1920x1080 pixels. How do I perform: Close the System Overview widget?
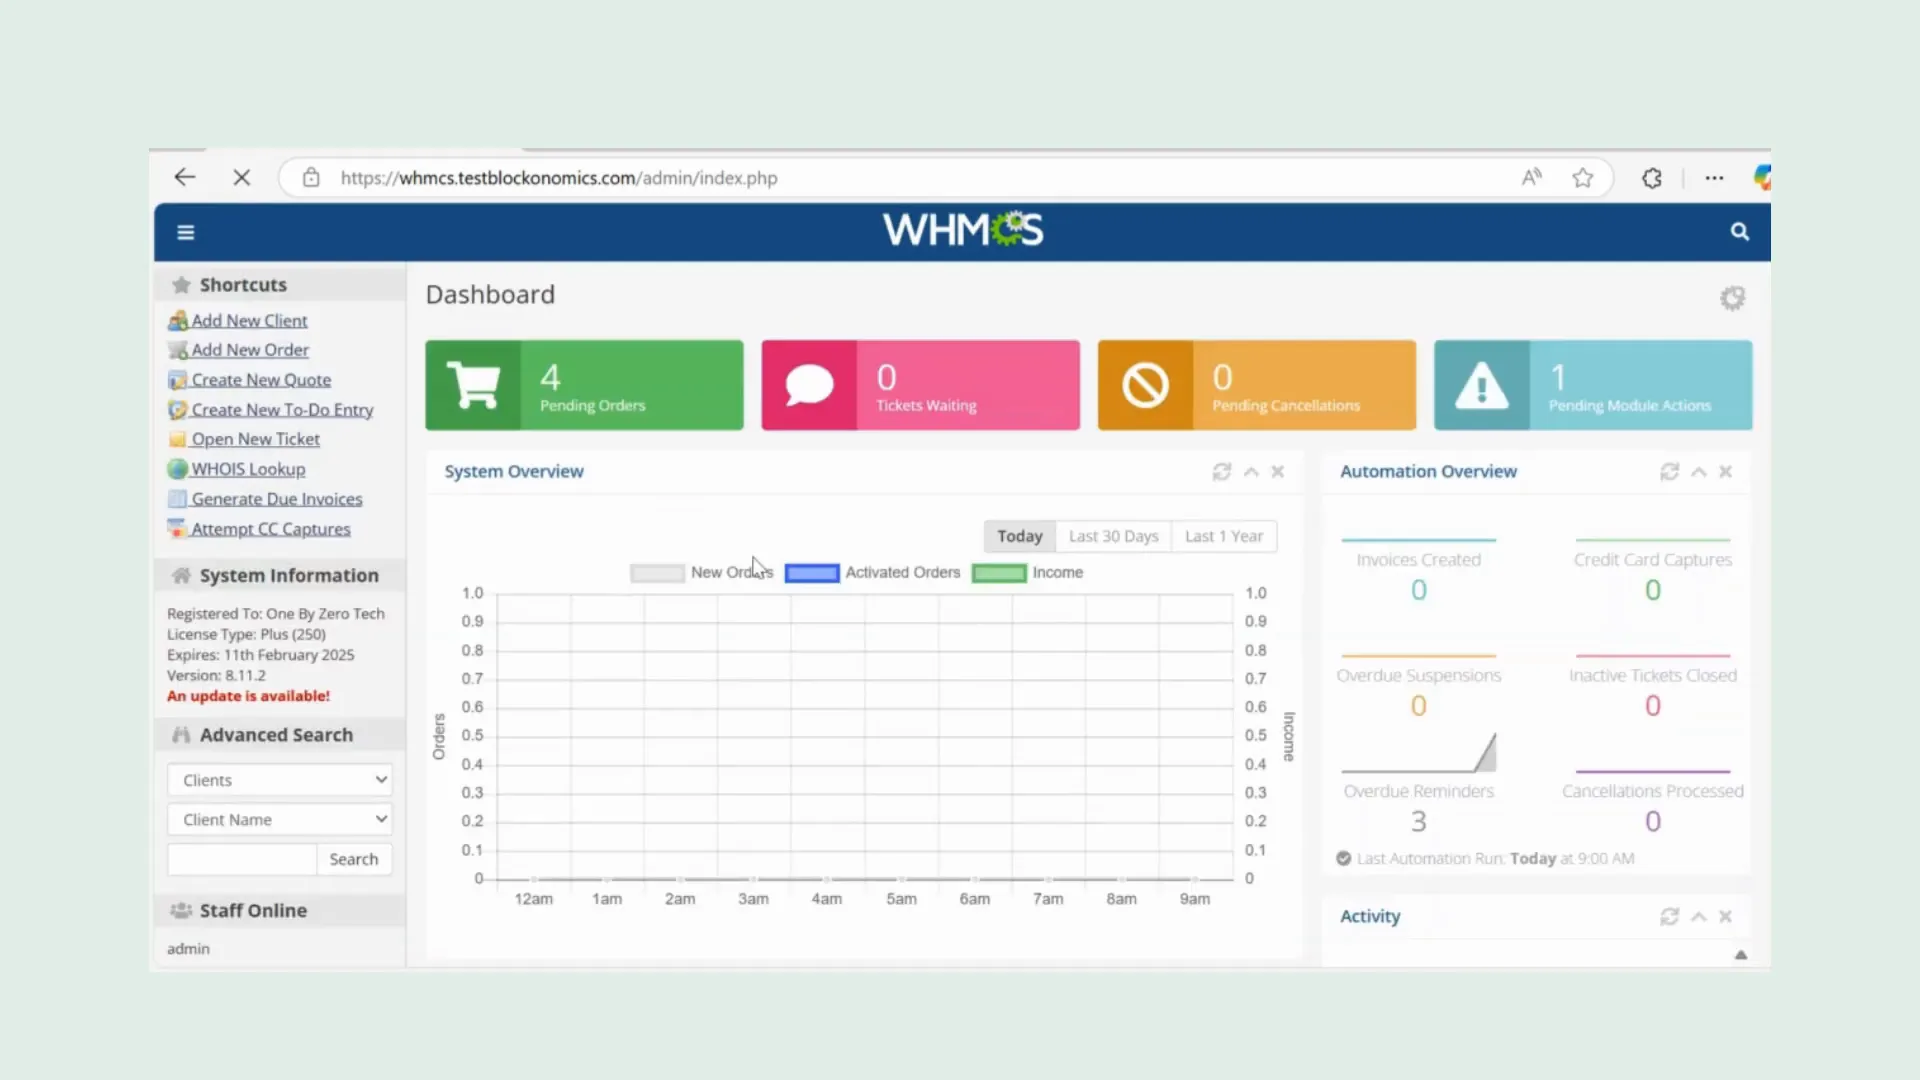click(1278, 471)
